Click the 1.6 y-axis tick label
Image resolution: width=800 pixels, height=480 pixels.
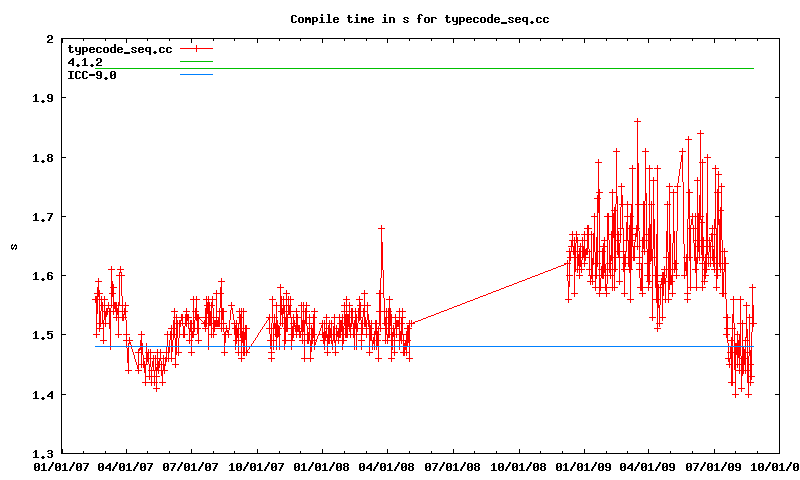pyautogui.click(x=41, y=276)
